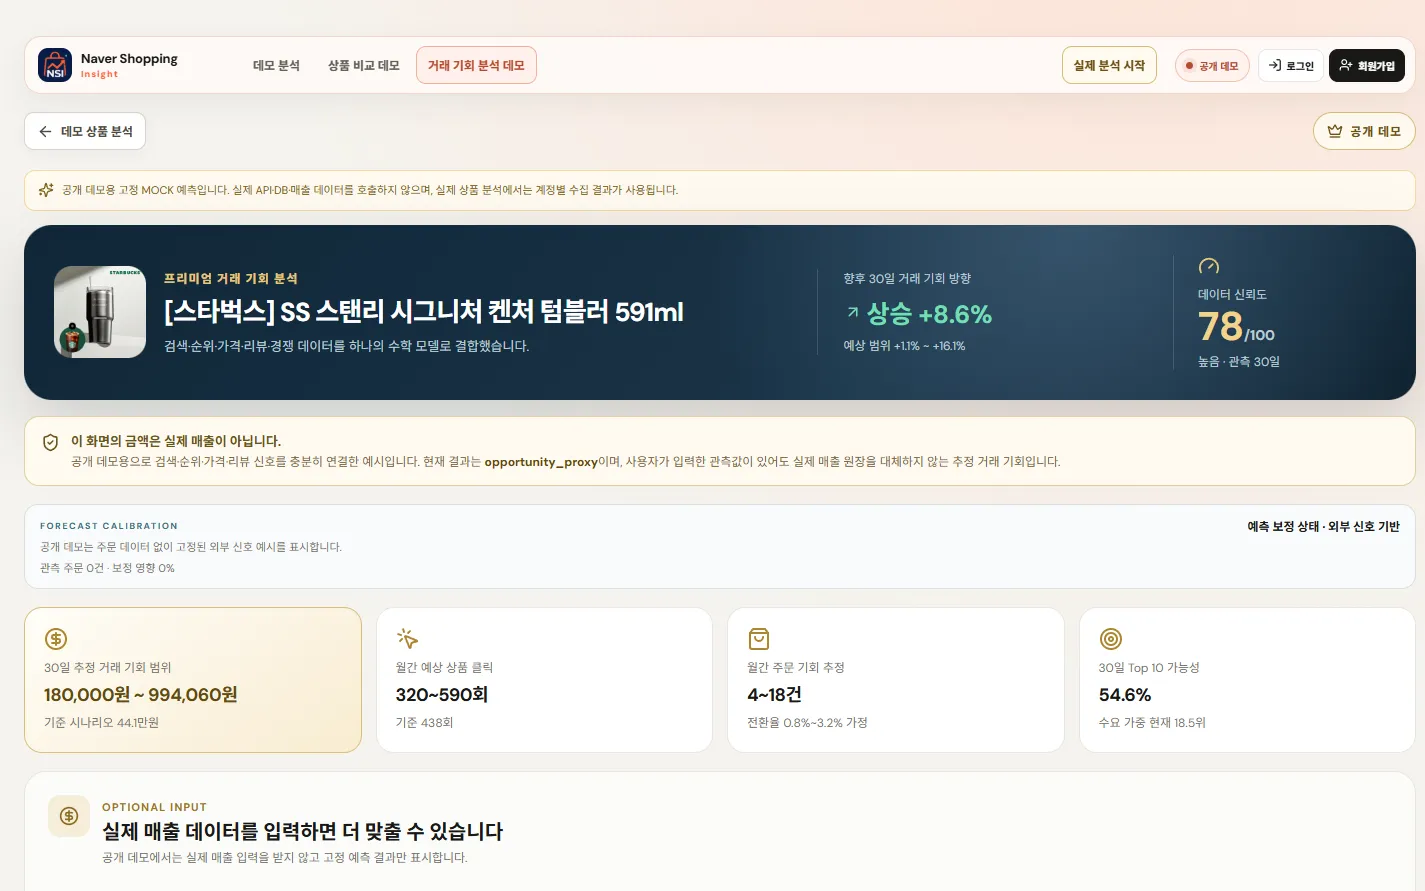This screenshot has width=1425, height=891.
Task: Click the Naver Shopping Insight NSI logo icon
Action: [x=55, y=65]
